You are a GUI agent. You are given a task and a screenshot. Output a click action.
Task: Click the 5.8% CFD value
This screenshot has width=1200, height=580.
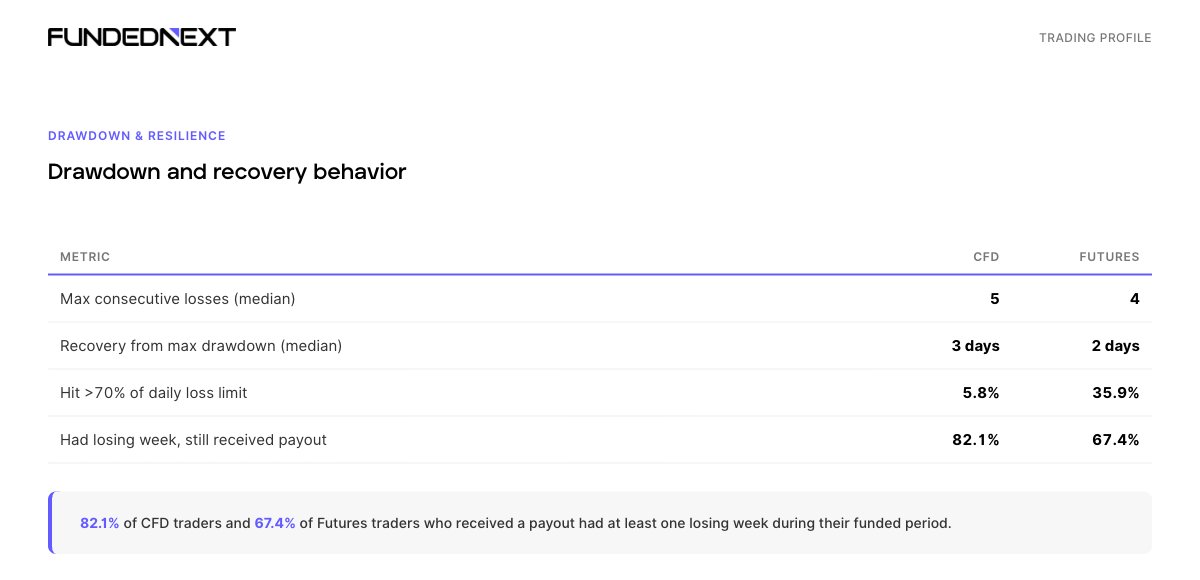click(x=980, y=393)
